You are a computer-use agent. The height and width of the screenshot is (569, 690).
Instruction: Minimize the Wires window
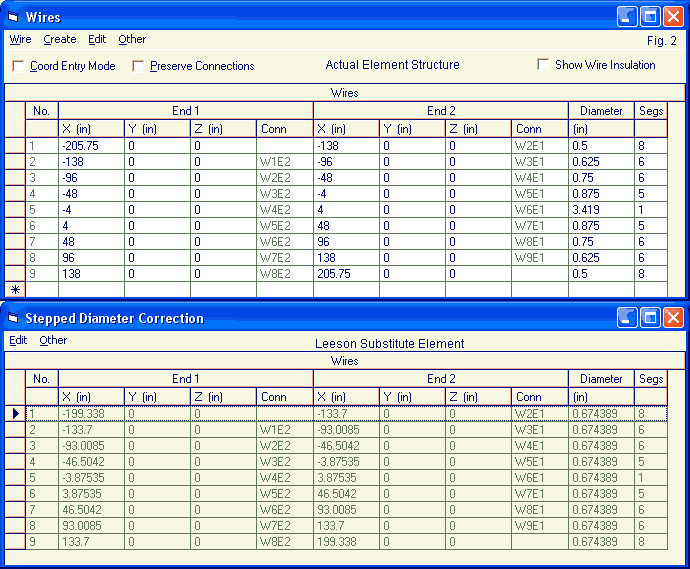tap(626, 17)
